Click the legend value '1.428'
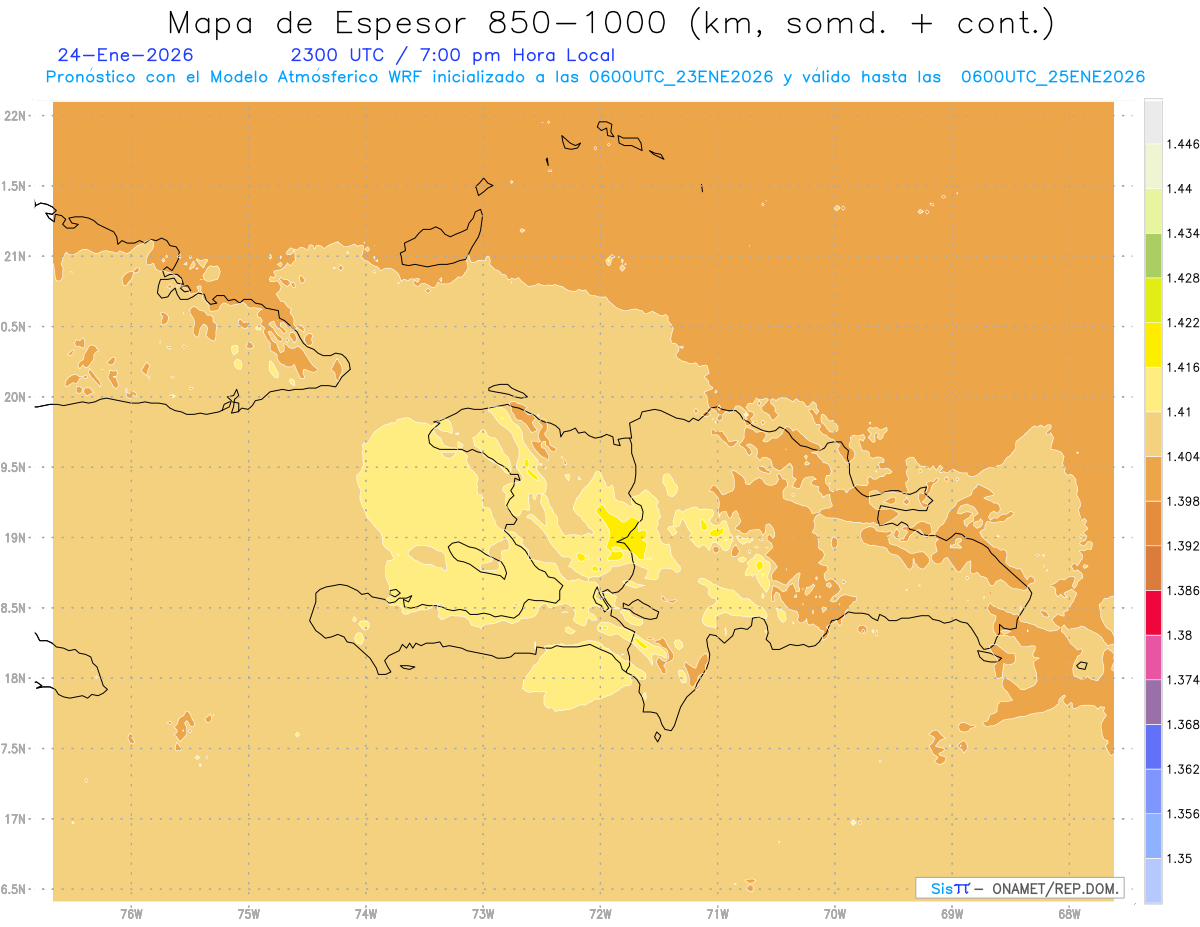 1183,278
